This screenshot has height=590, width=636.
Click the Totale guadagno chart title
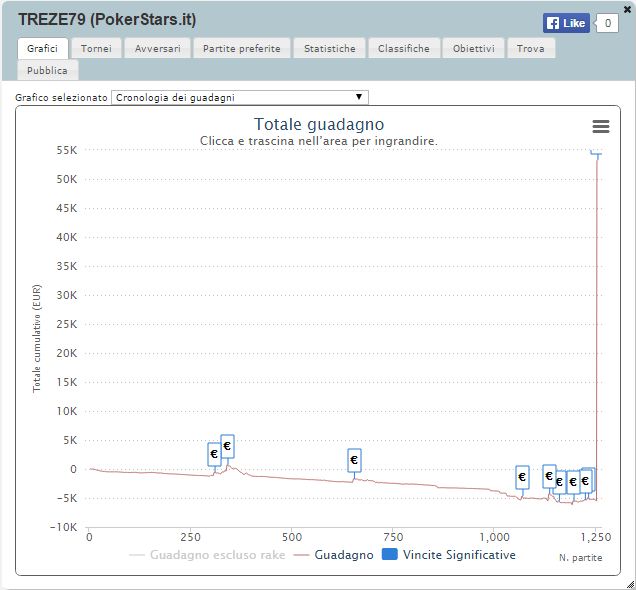point(319,124)
